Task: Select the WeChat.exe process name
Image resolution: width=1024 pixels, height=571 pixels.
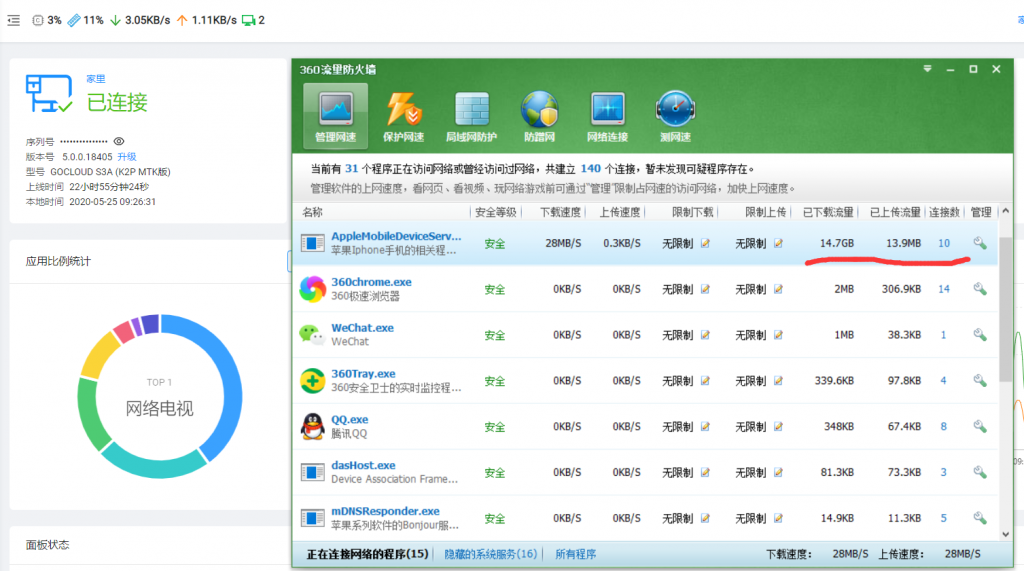Action: pyautogui.click(x=362, y=328)
